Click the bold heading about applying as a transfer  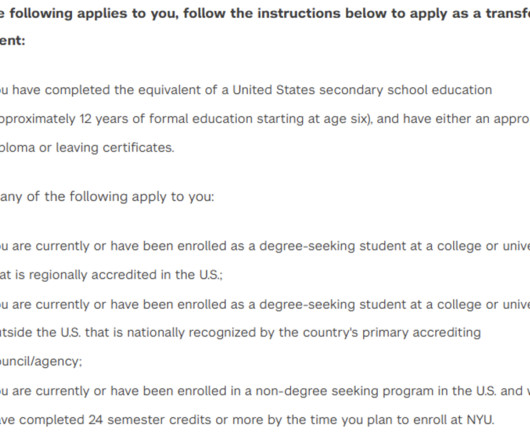(265, 14)
